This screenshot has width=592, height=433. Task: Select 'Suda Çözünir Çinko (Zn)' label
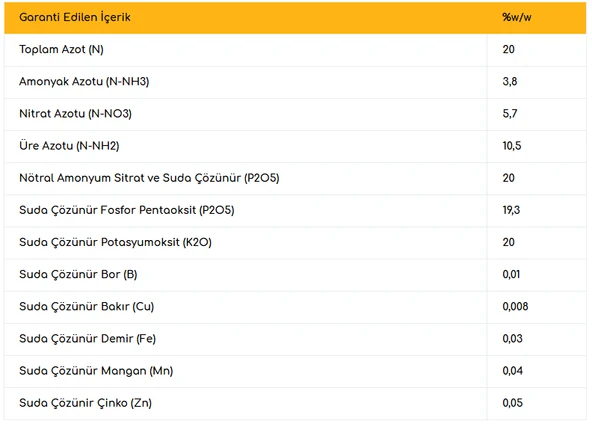[x=86, y=403]
